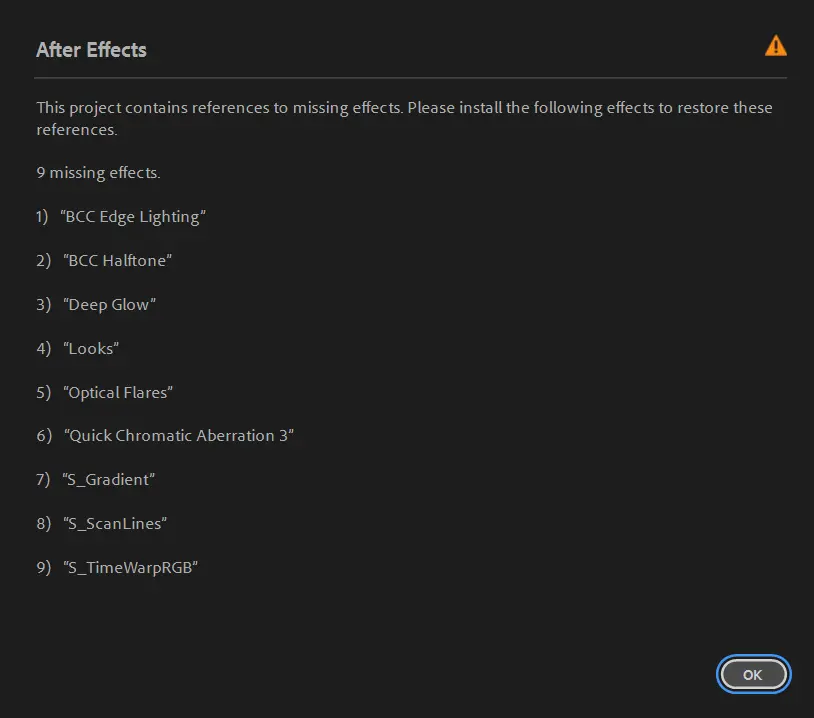This screenshot has height=718, width=814.
Task: Click the "9)" list number marker
Action: [43, 568]
